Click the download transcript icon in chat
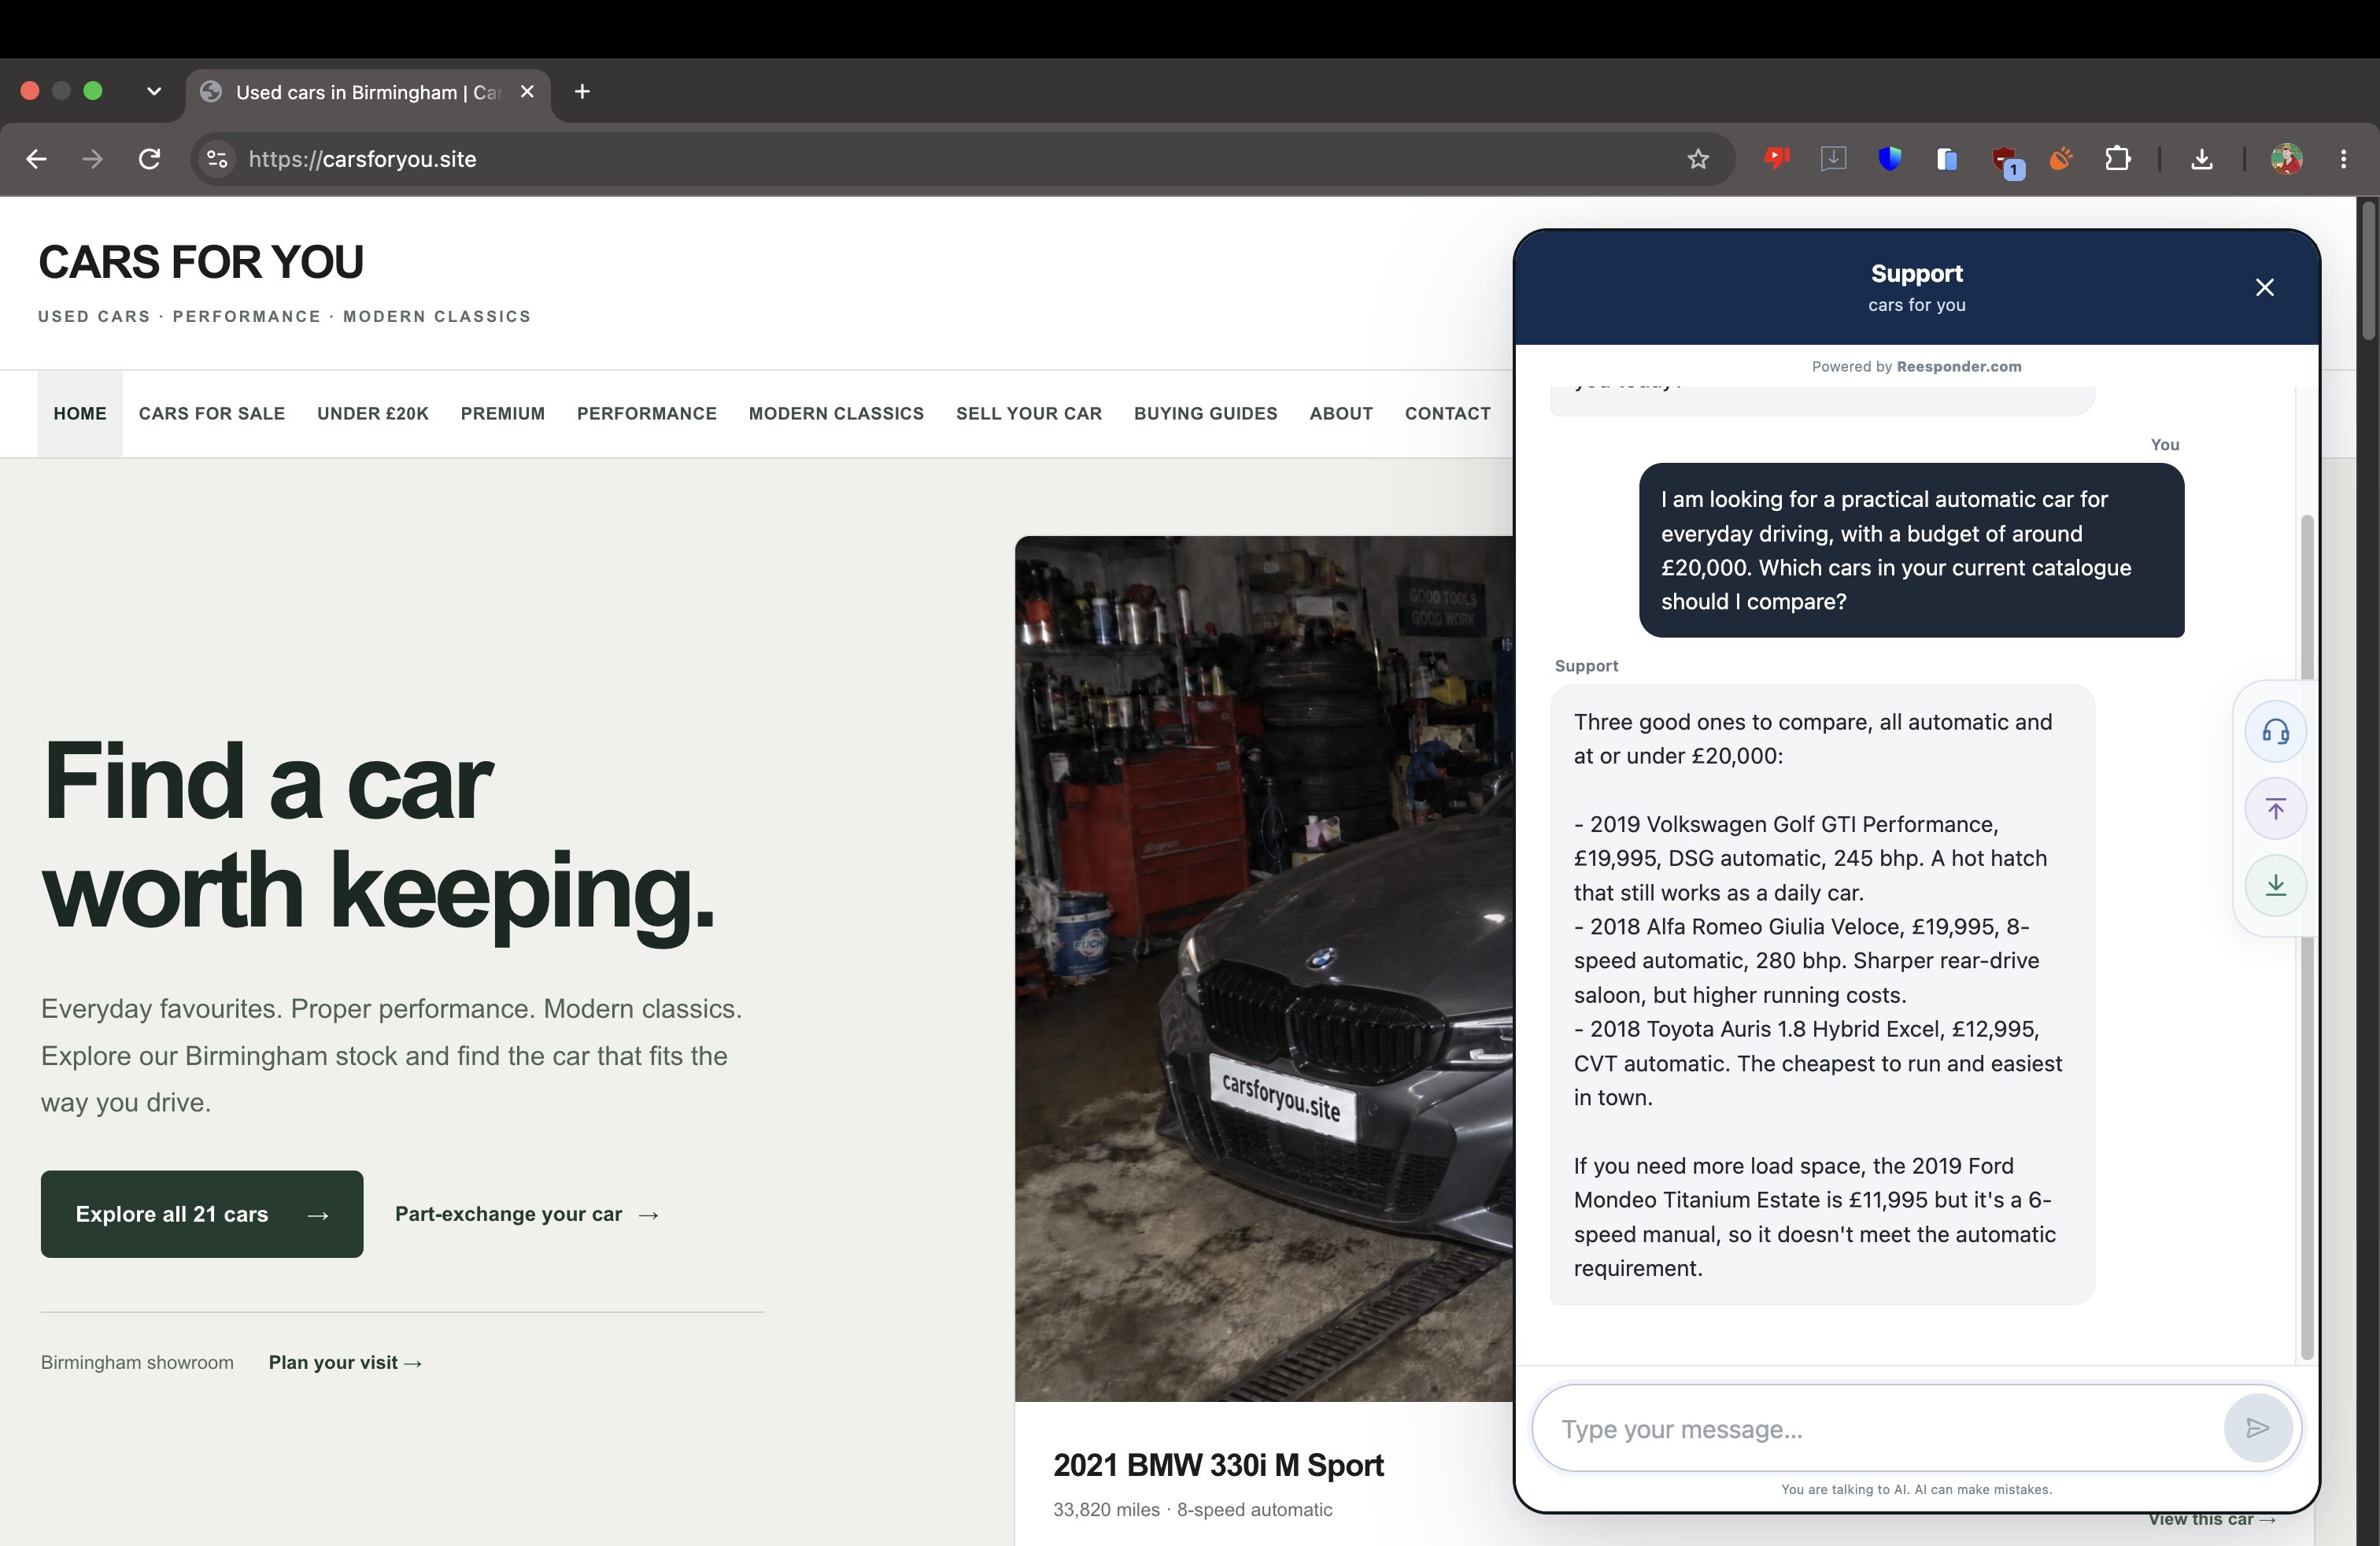The width and height of the screenshot is (2380, 1546). pos(2276,885)
